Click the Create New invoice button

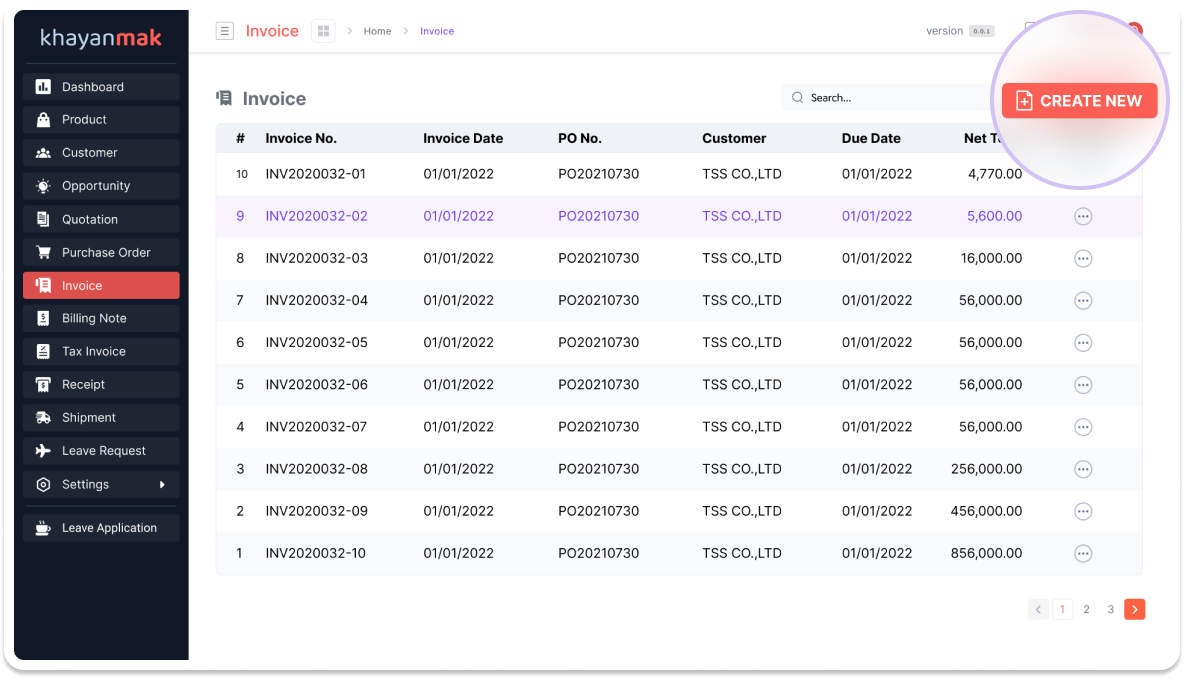coord(1079,101)
